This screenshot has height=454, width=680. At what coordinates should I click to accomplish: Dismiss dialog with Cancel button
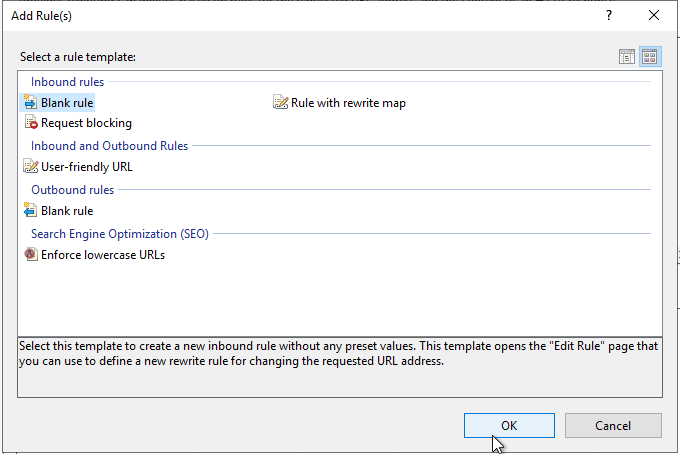[613, 425]
